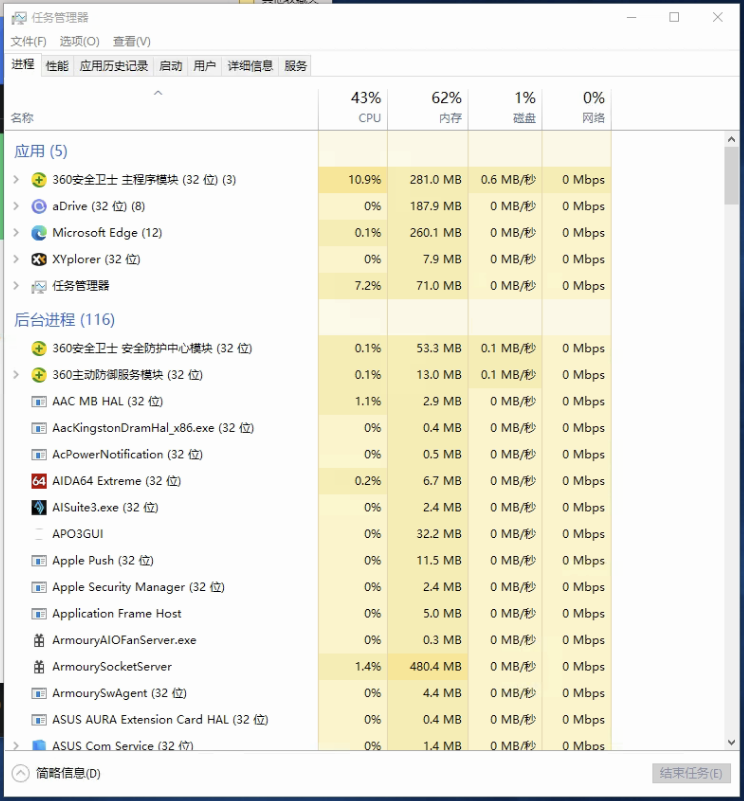Image resolution: width=744 pixels, height=801 pixels.
Task: Select the APO3GUI process row
Action: [x=308, y=534]
